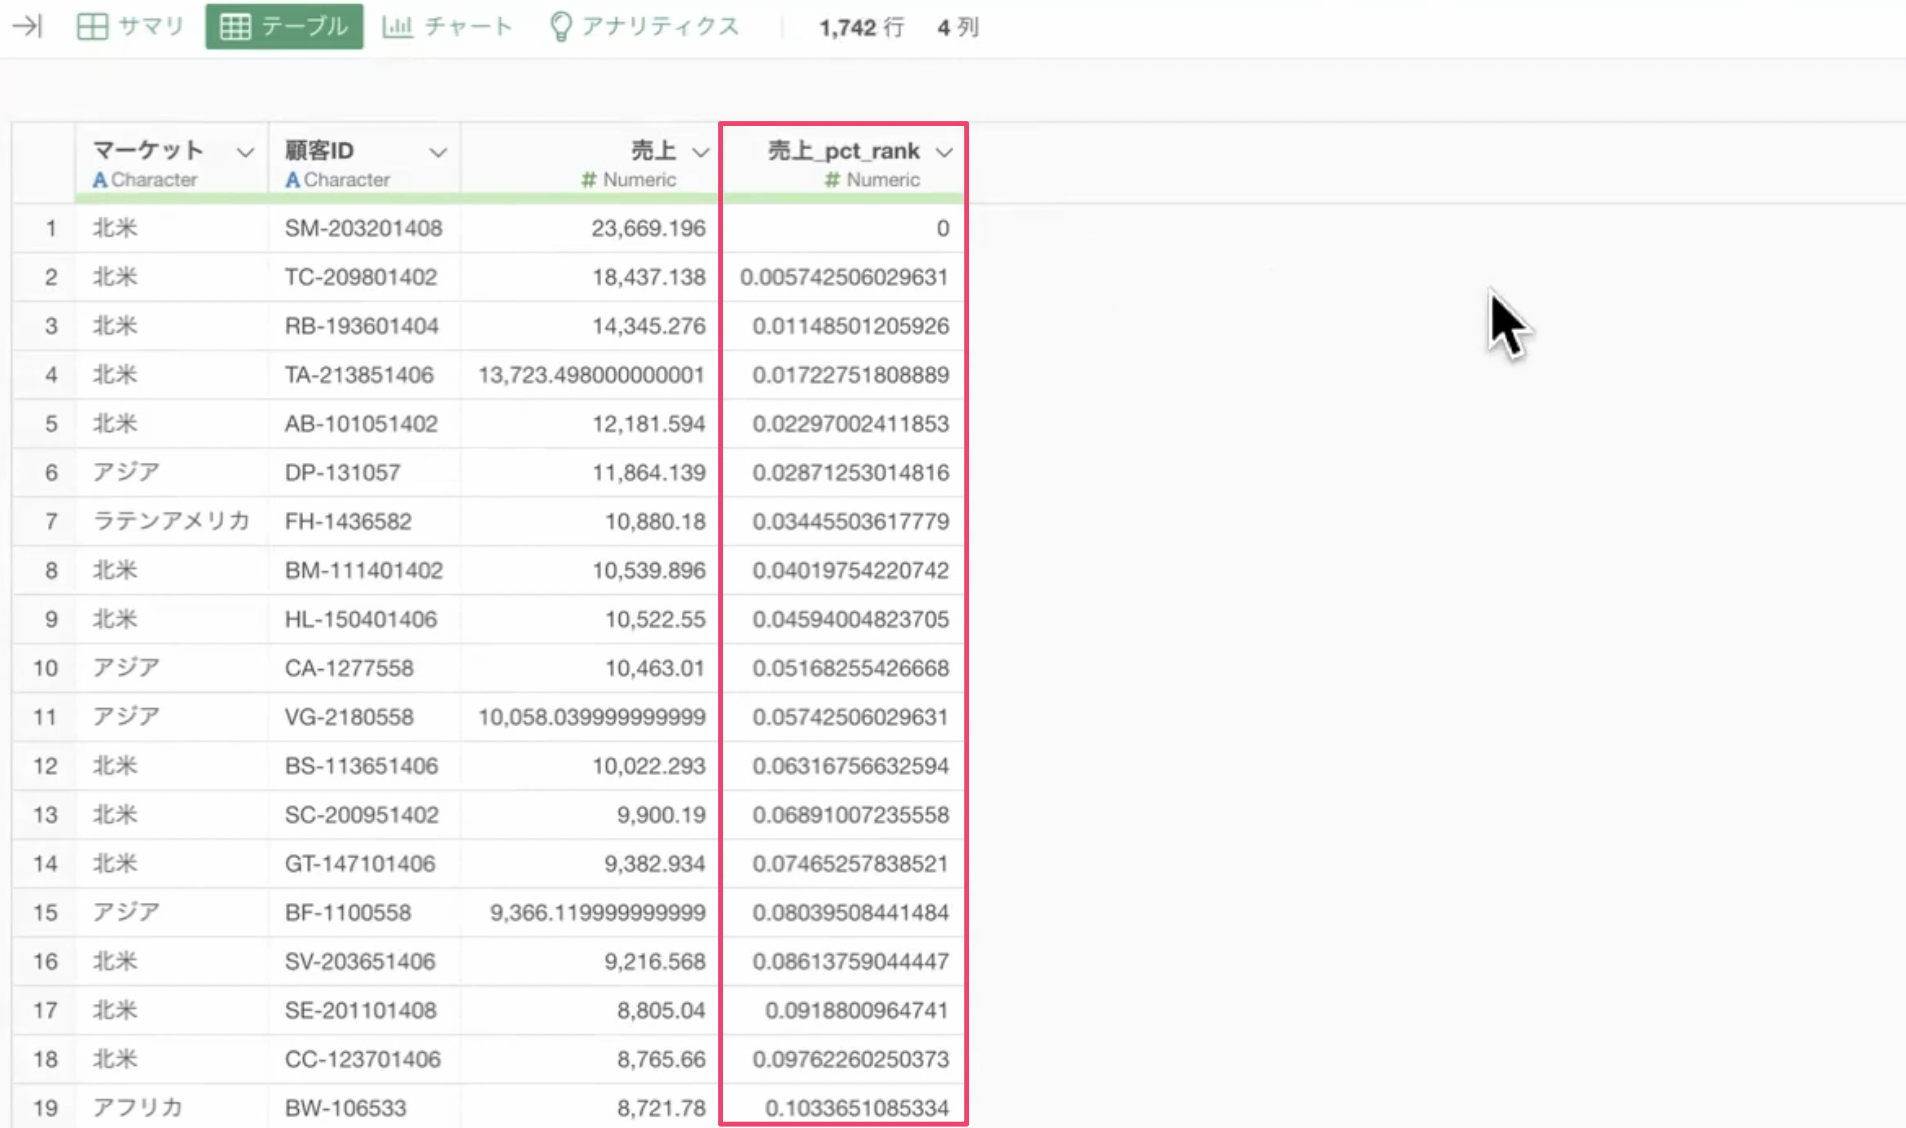Select cell DP-131057

[x=364, y=472]
